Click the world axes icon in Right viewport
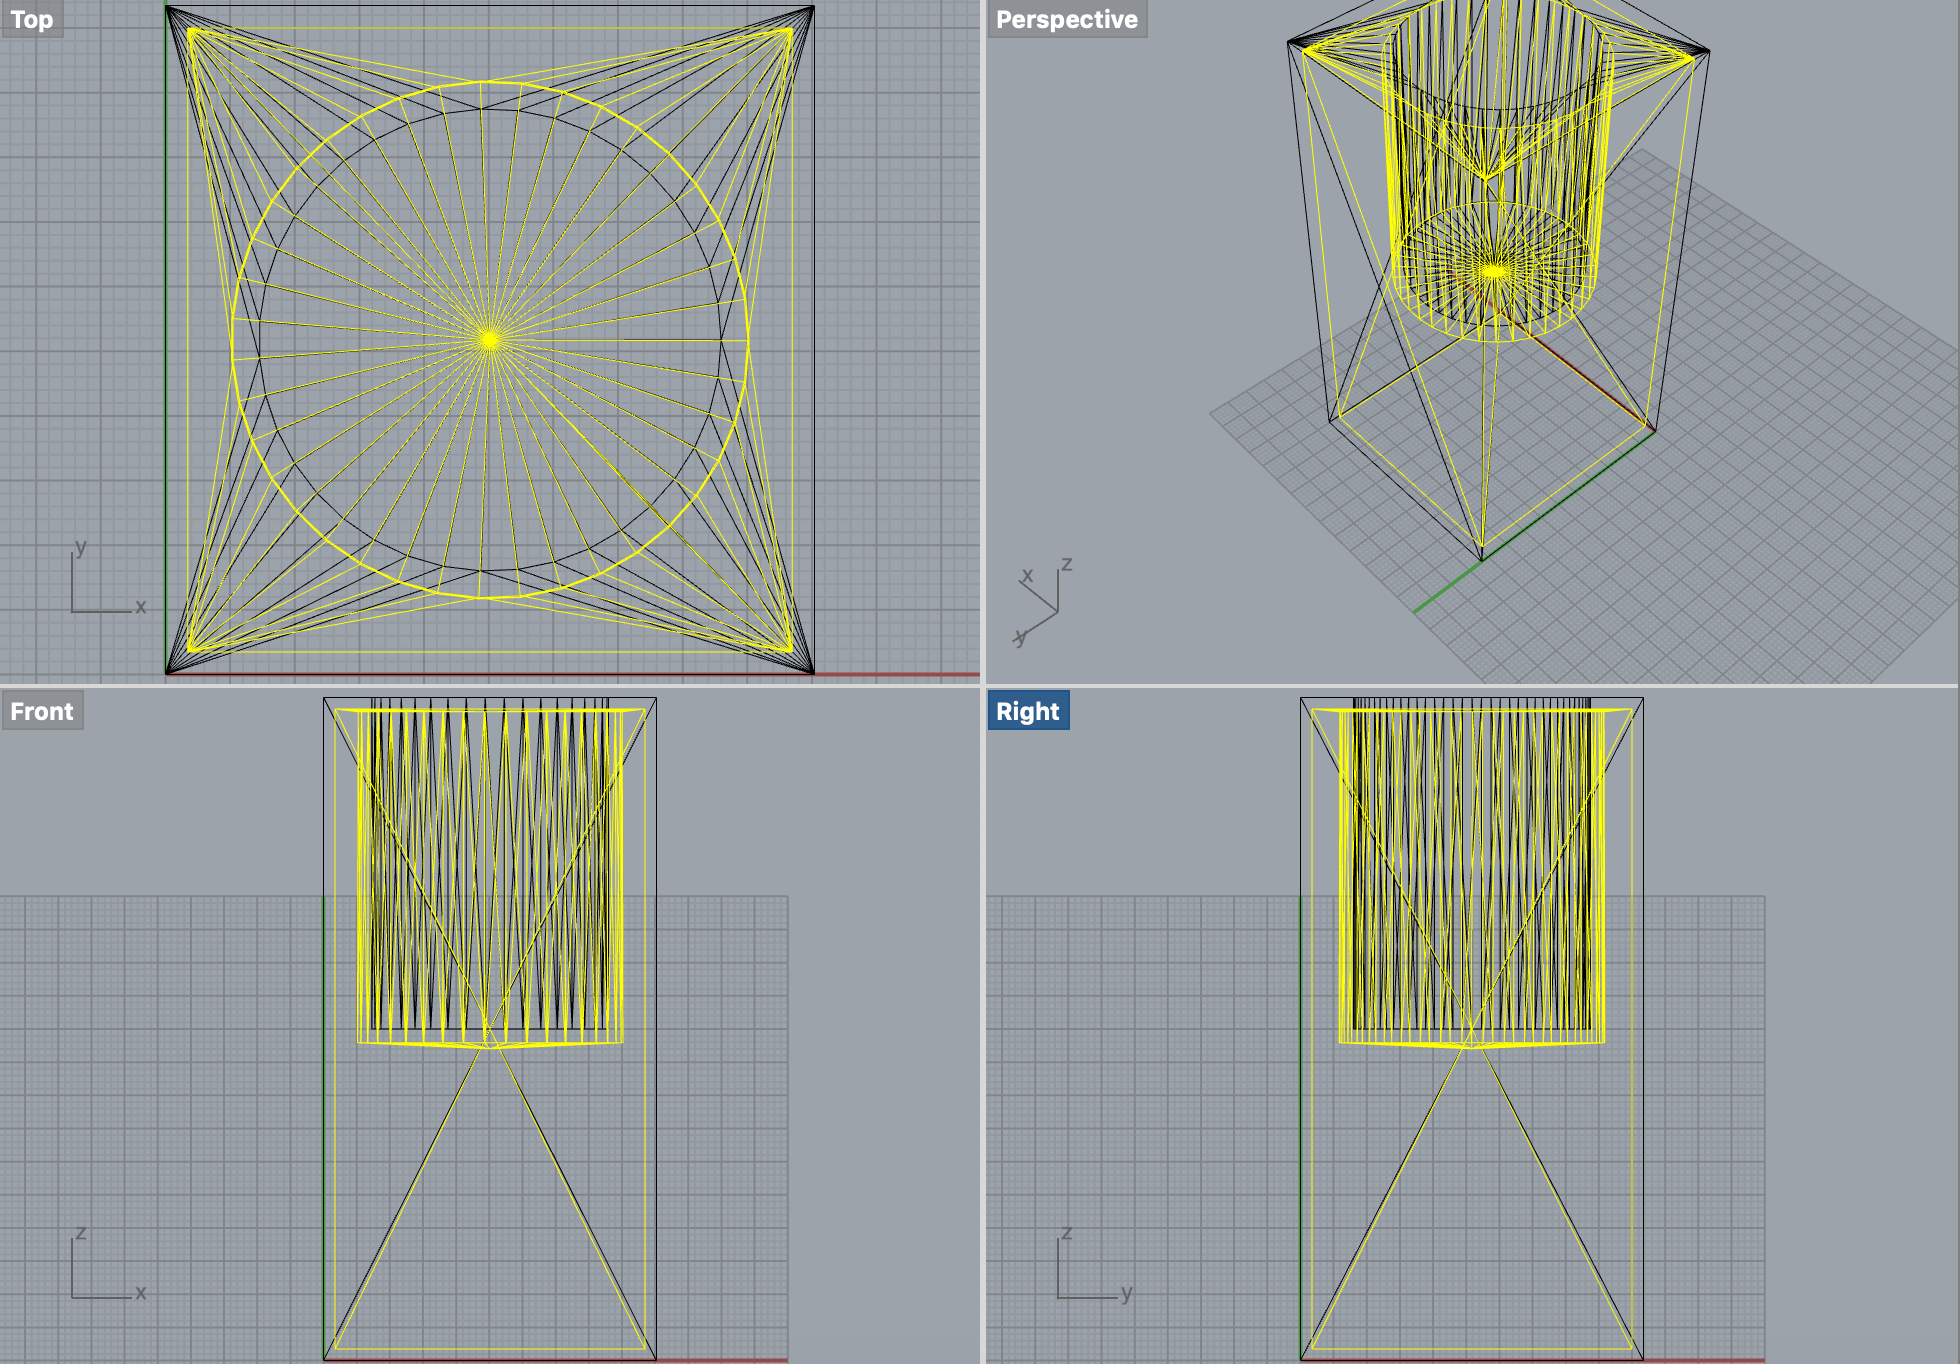 pos(1090,1268)
